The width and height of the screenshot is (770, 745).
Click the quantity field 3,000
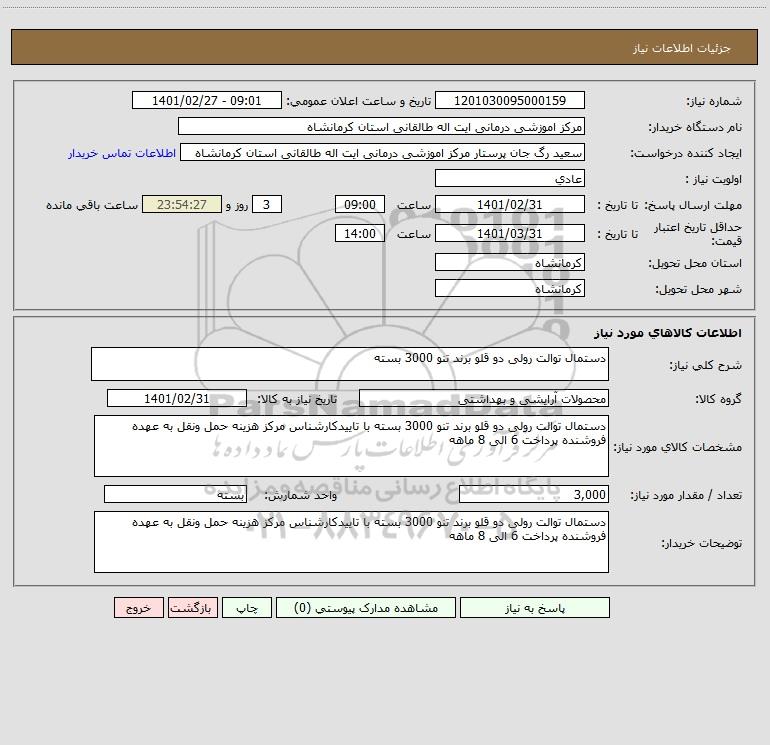(534, 494)
